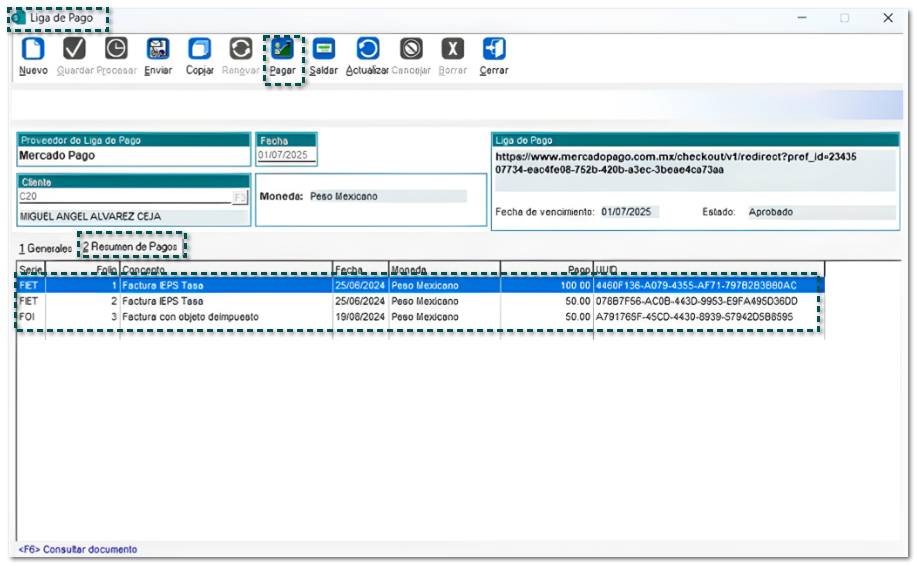
Task: Click the Mercado Pago checkout URL
Action: click(x=675, y=163)
